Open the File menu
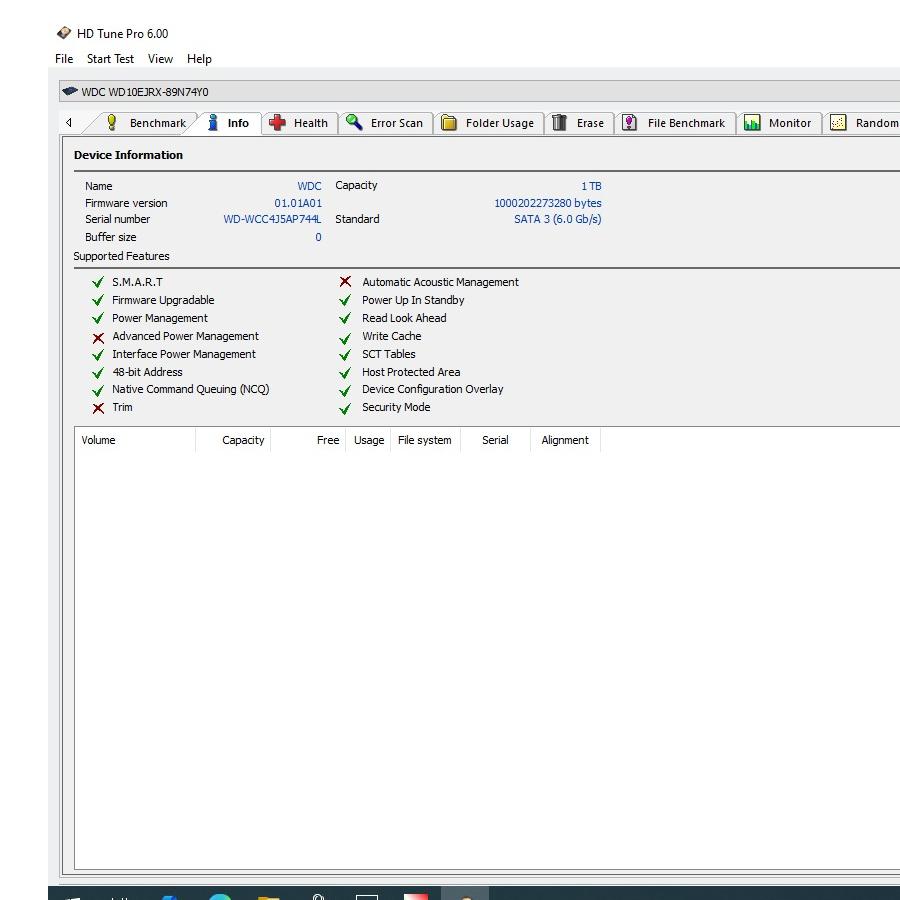This screenshot has width=900, height=900. (64, 59)
